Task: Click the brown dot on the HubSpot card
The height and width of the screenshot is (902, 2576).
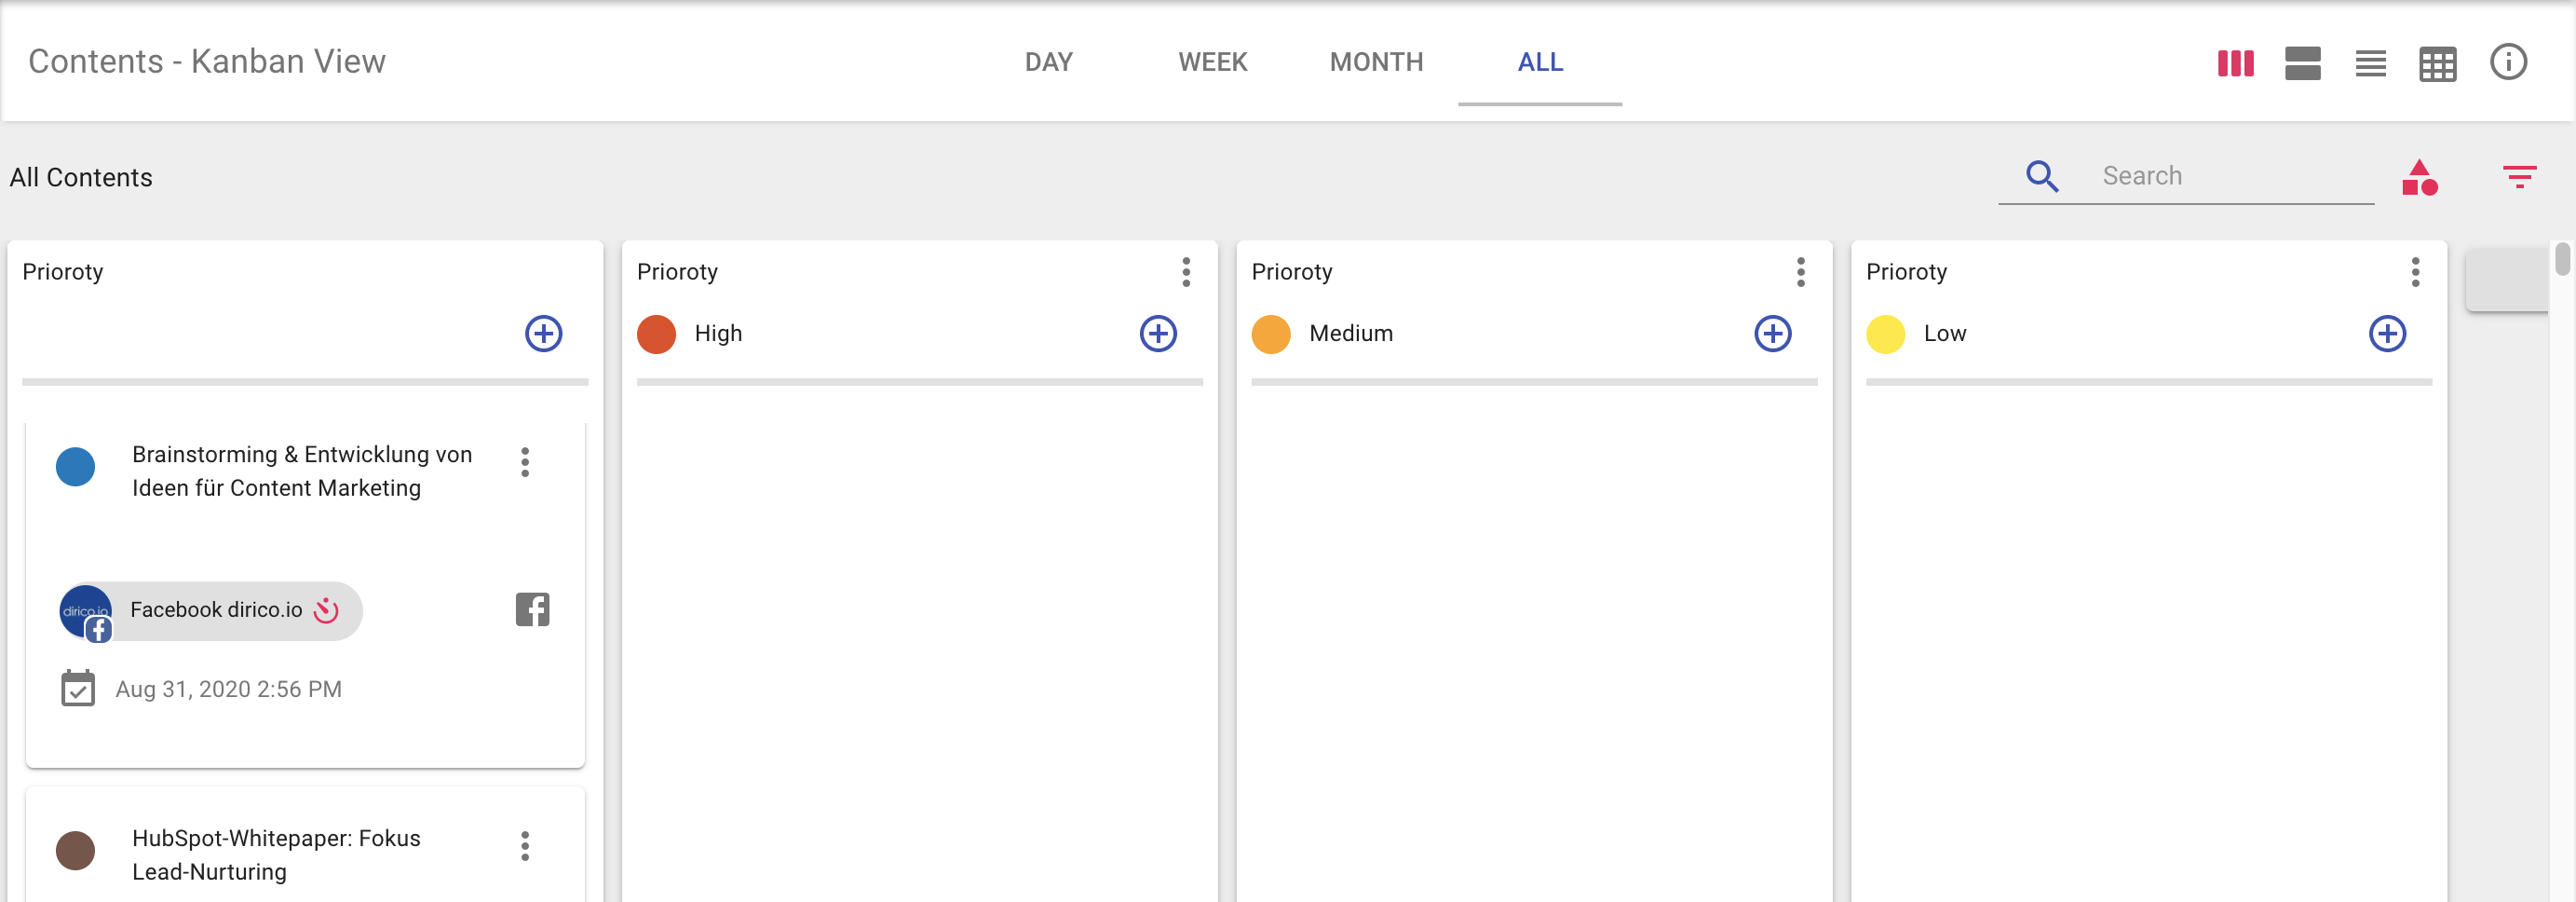Action: 75,850
